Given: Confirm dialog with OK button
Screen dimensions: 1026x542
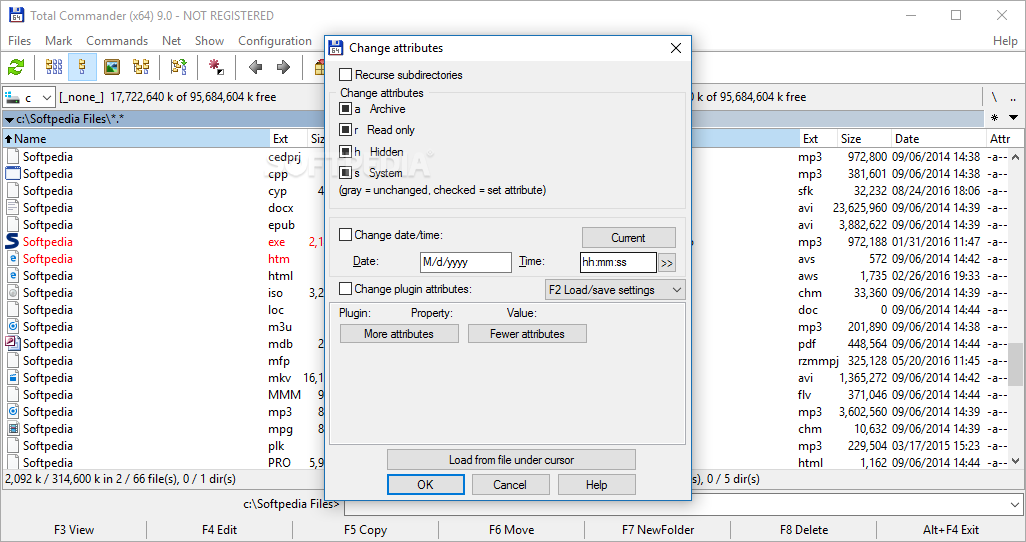Looking at the screenshot, I should click(x=425, y=484).
